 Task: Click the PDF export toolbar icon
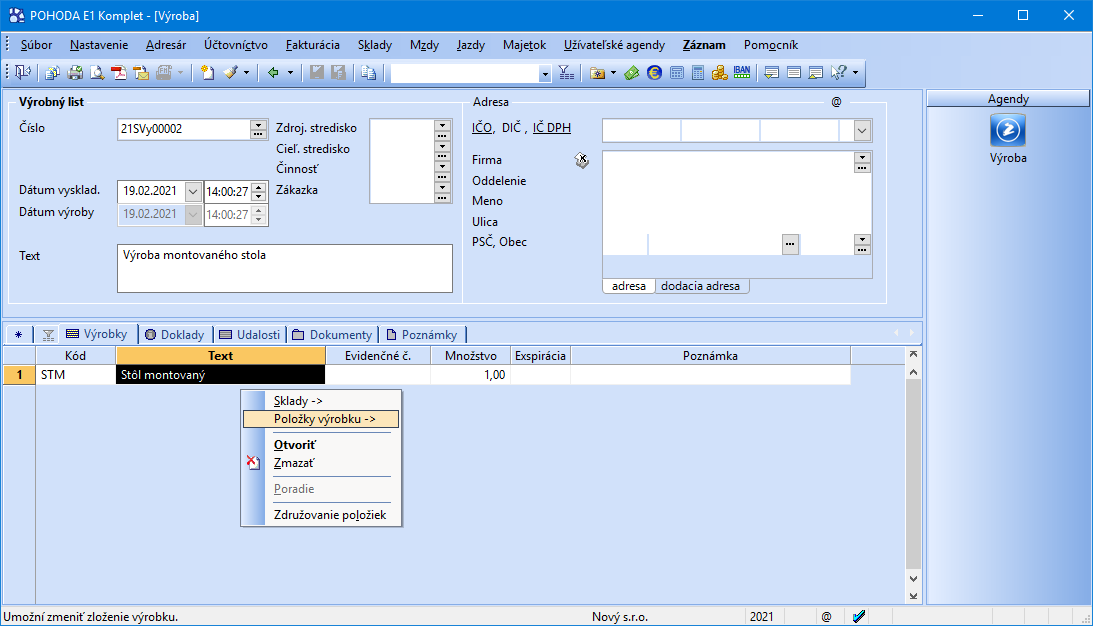pos(119,73)
